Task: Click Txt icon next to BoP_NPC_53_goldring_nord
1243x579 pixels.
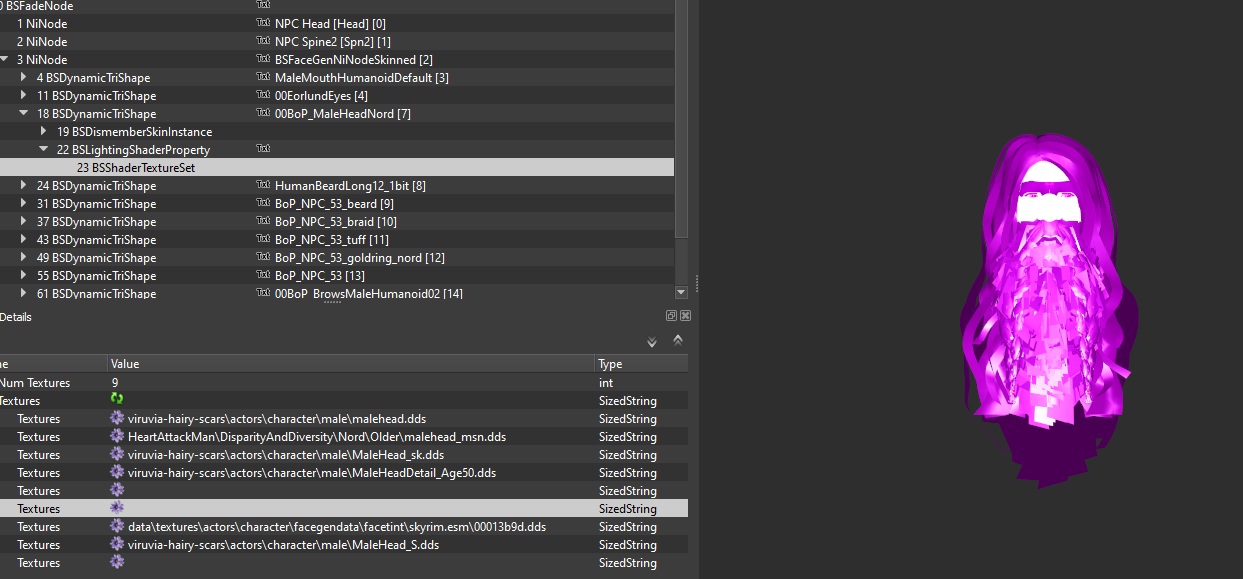Action: (263, 256)
